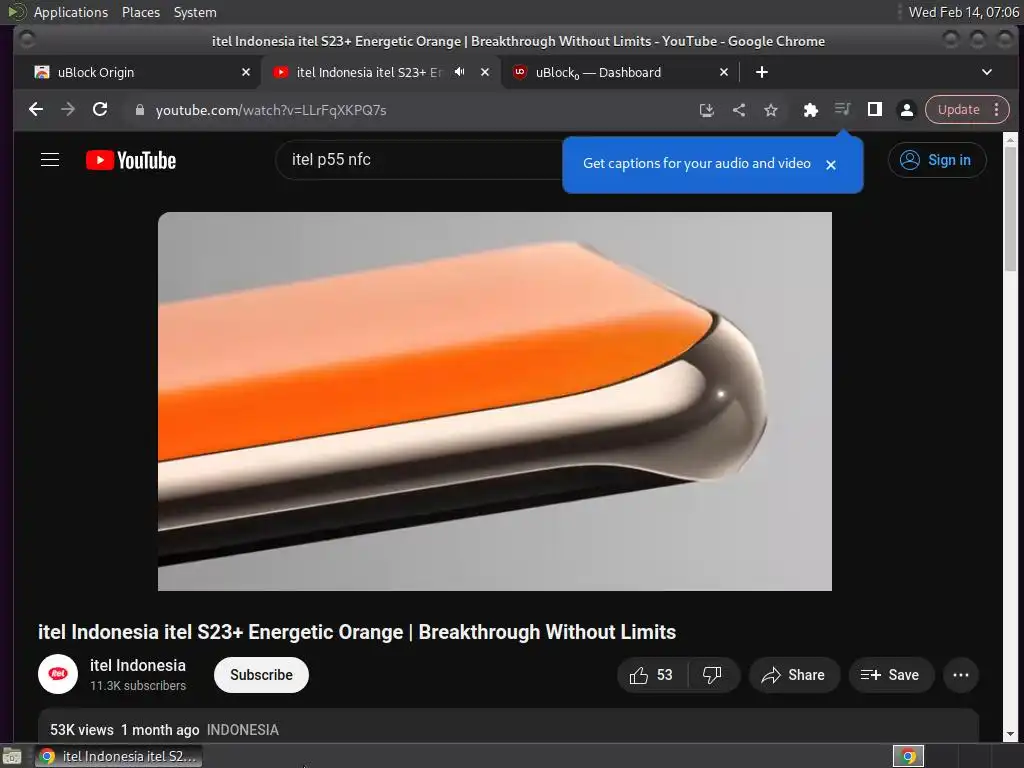Click Sign in on YouTube
This screenshot has width=1024, height=768.
936,160
